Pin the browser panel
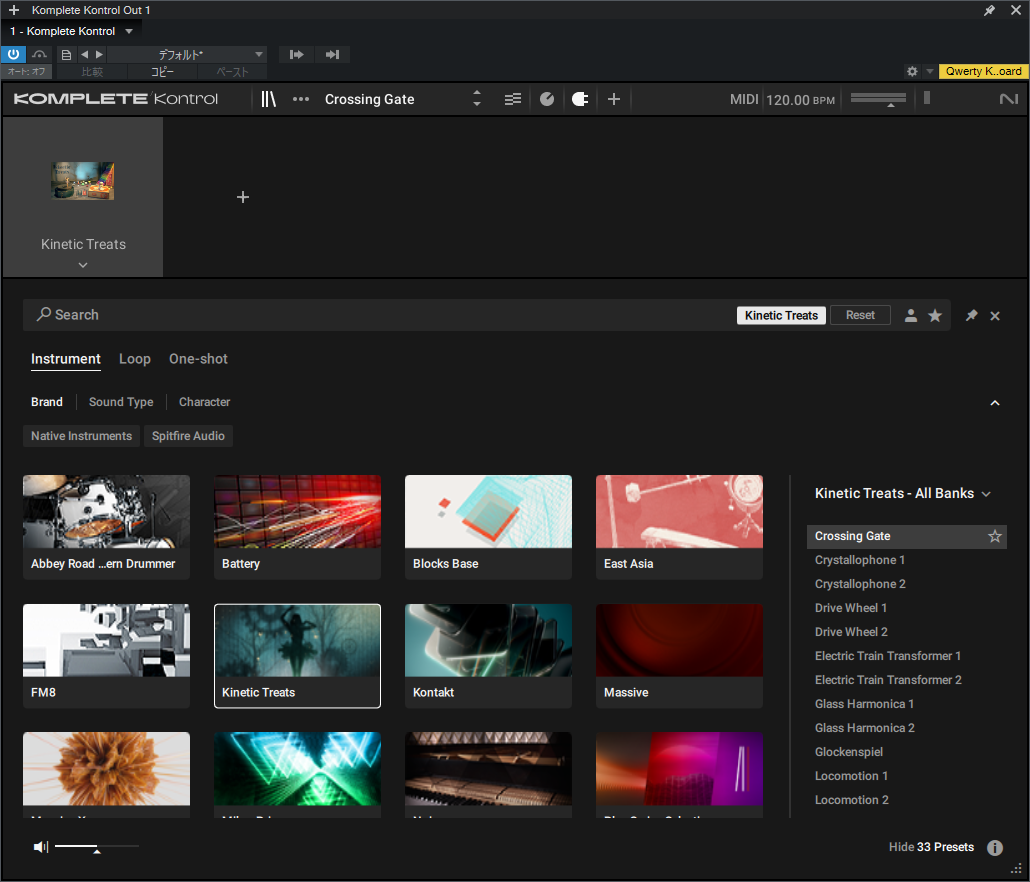 (x=972, y=315)
